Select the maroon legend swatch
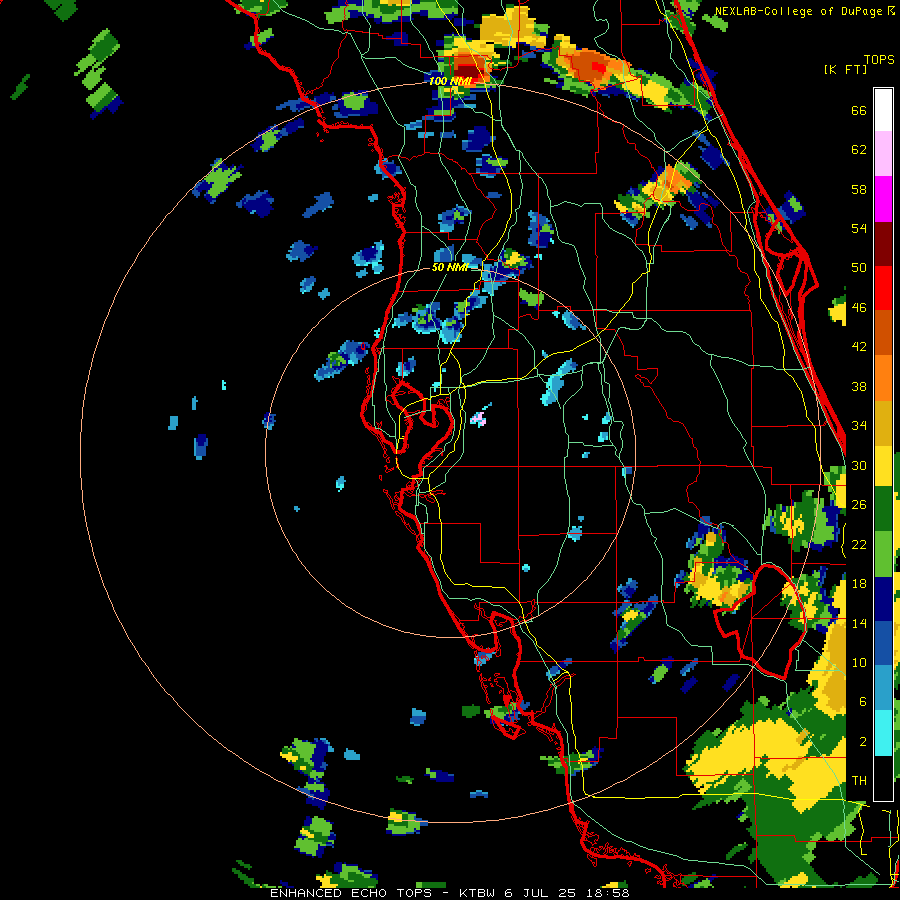The height and width of the screenshot is (900, 900). [883, 244]
